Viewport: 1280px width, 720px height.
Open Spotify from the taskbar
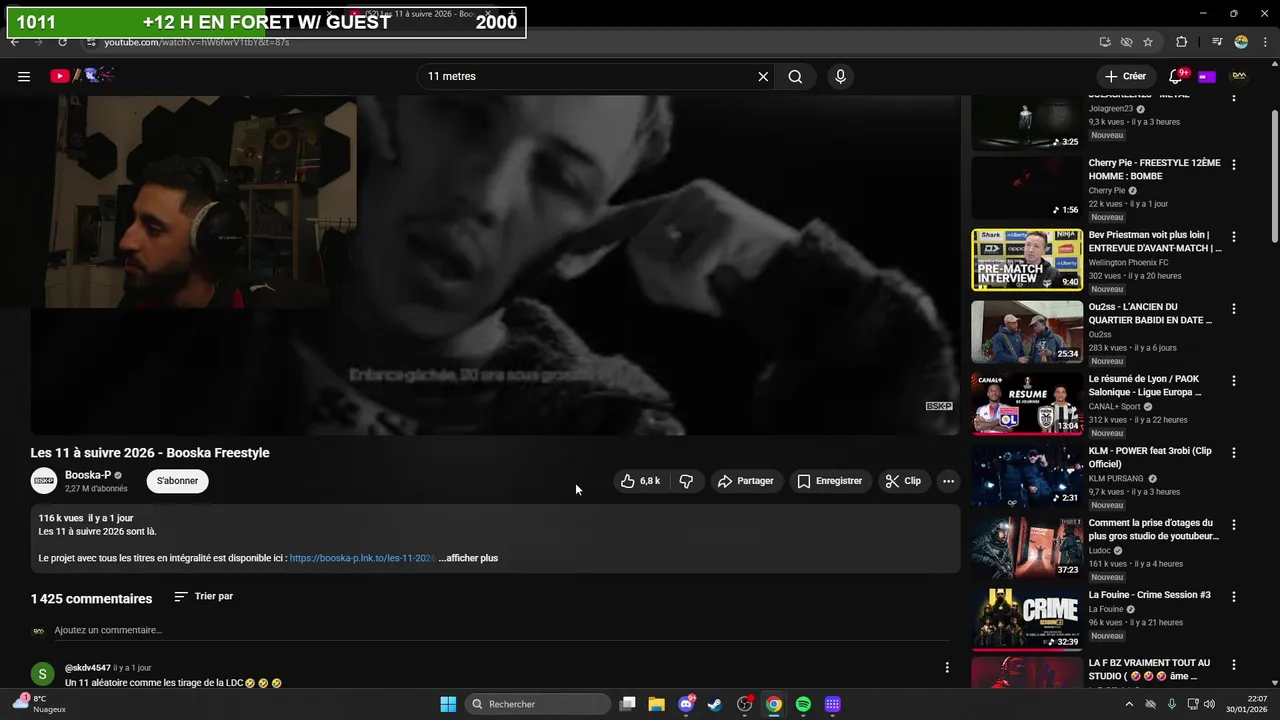click(803, 704)
